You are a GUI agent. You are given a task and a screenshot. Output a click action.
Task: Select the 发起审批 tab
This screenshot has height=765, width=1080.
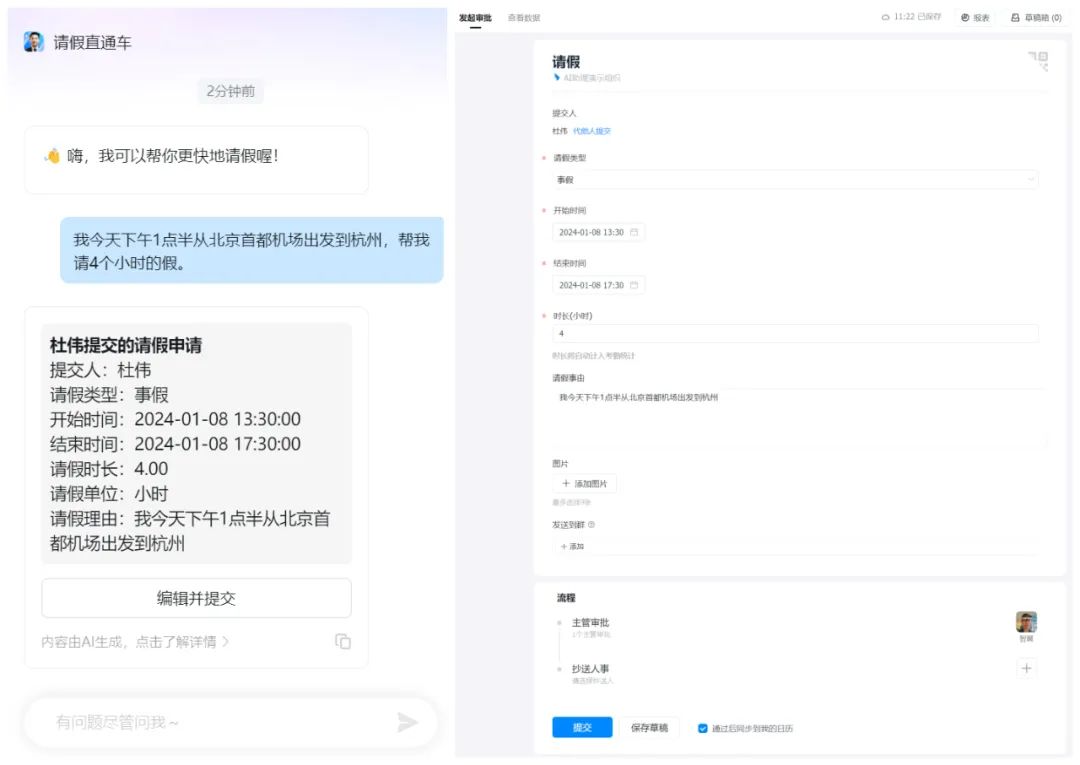click(475, 18)
